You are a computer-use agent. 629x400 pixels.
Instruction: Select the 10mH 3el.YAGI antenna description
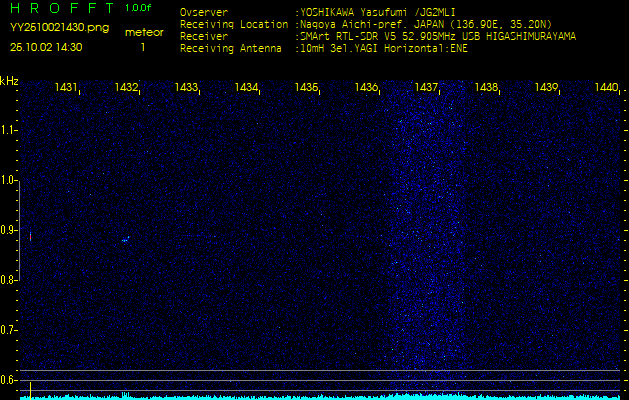383,49
